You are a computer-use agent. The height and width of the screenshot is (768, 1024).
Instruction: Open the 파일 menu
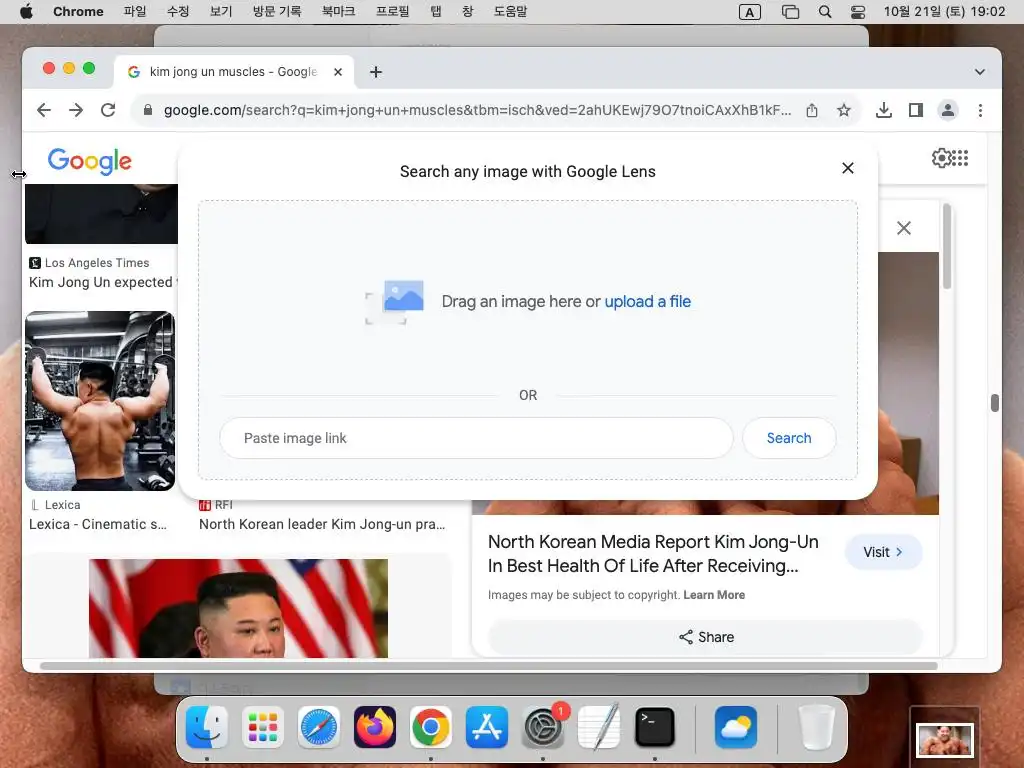(x=135, y=11)
